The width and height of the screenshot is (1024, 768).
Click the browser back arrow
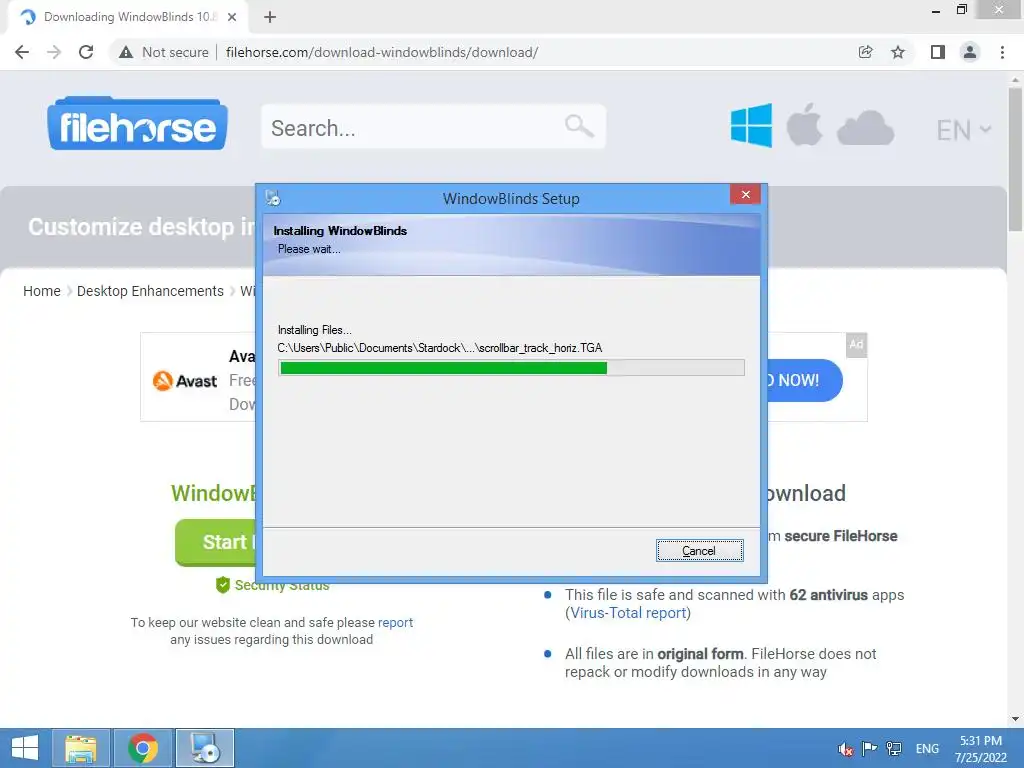(22, 52)
